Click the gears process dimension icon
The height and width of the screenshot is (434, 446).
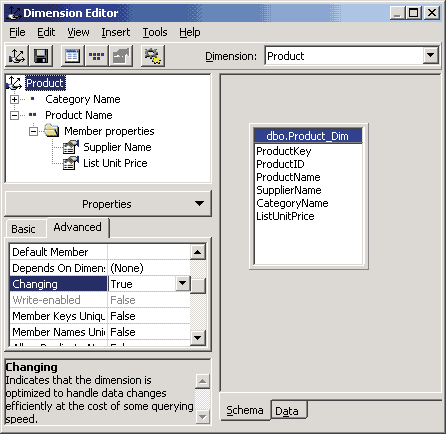153,56
